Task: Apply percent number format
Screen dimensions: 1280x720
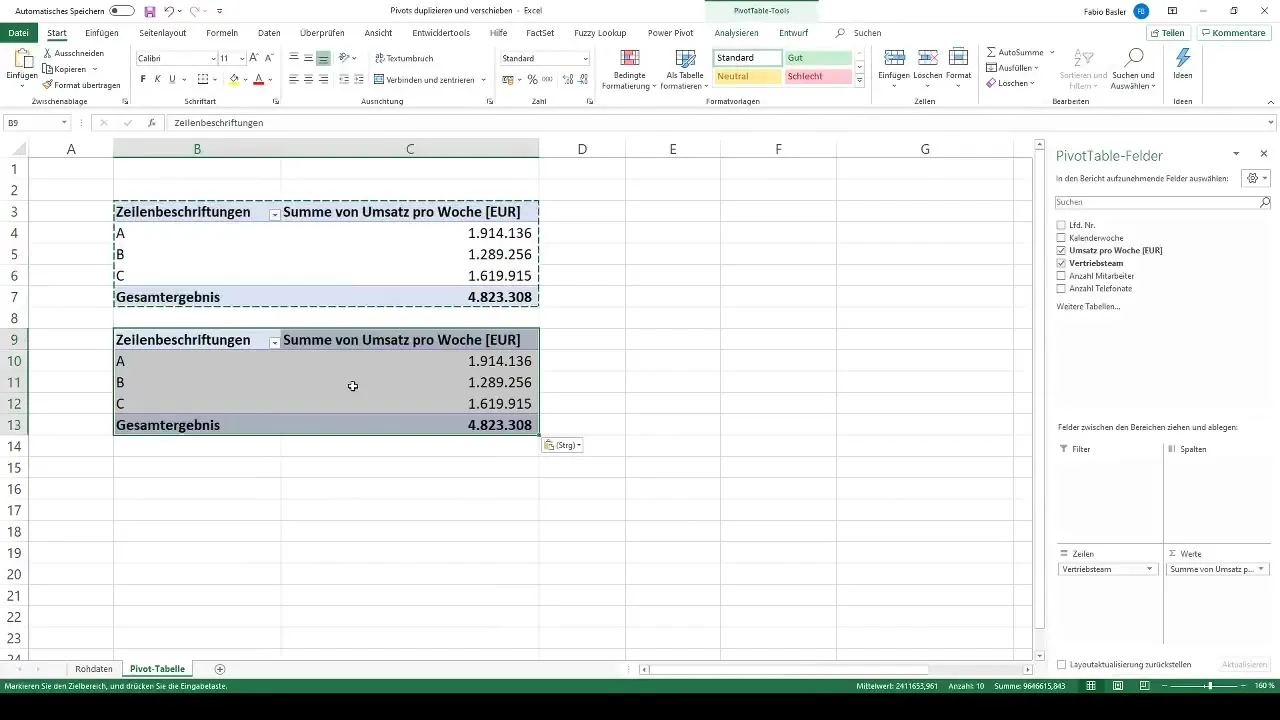Action: (x=532, y=79)
